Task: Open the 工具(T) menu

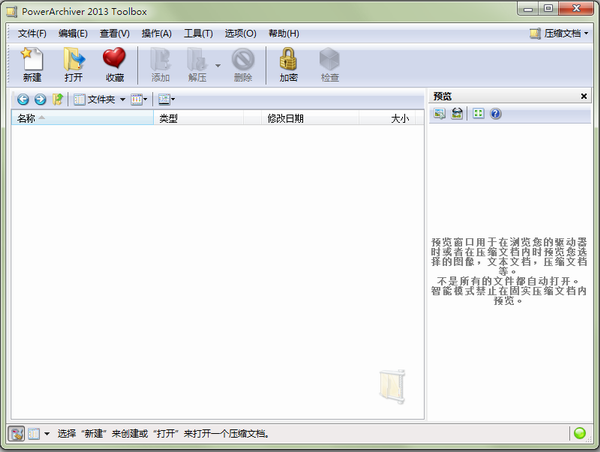Action: pyautogui.click(x=198, y=34)
